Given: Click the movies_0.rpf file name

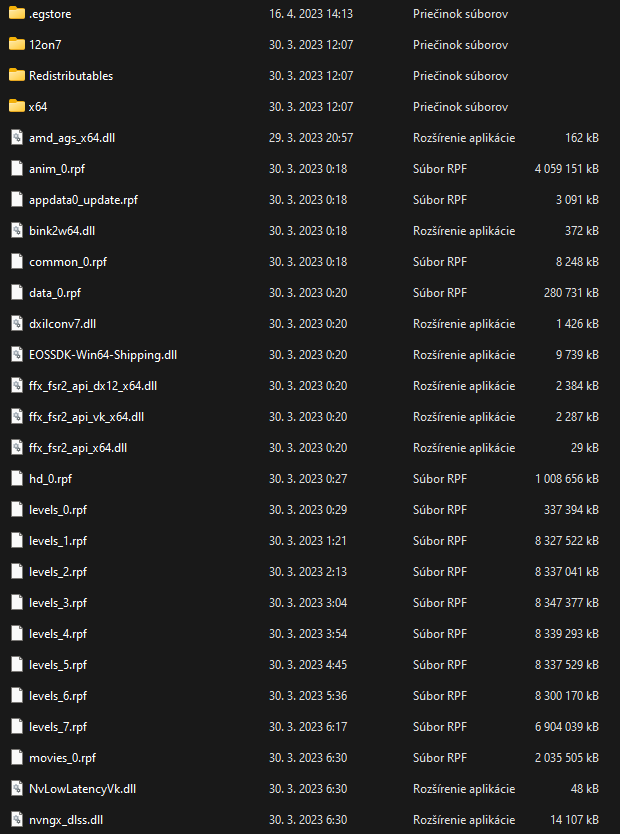Looking at the screenshot, I should 63,757.
